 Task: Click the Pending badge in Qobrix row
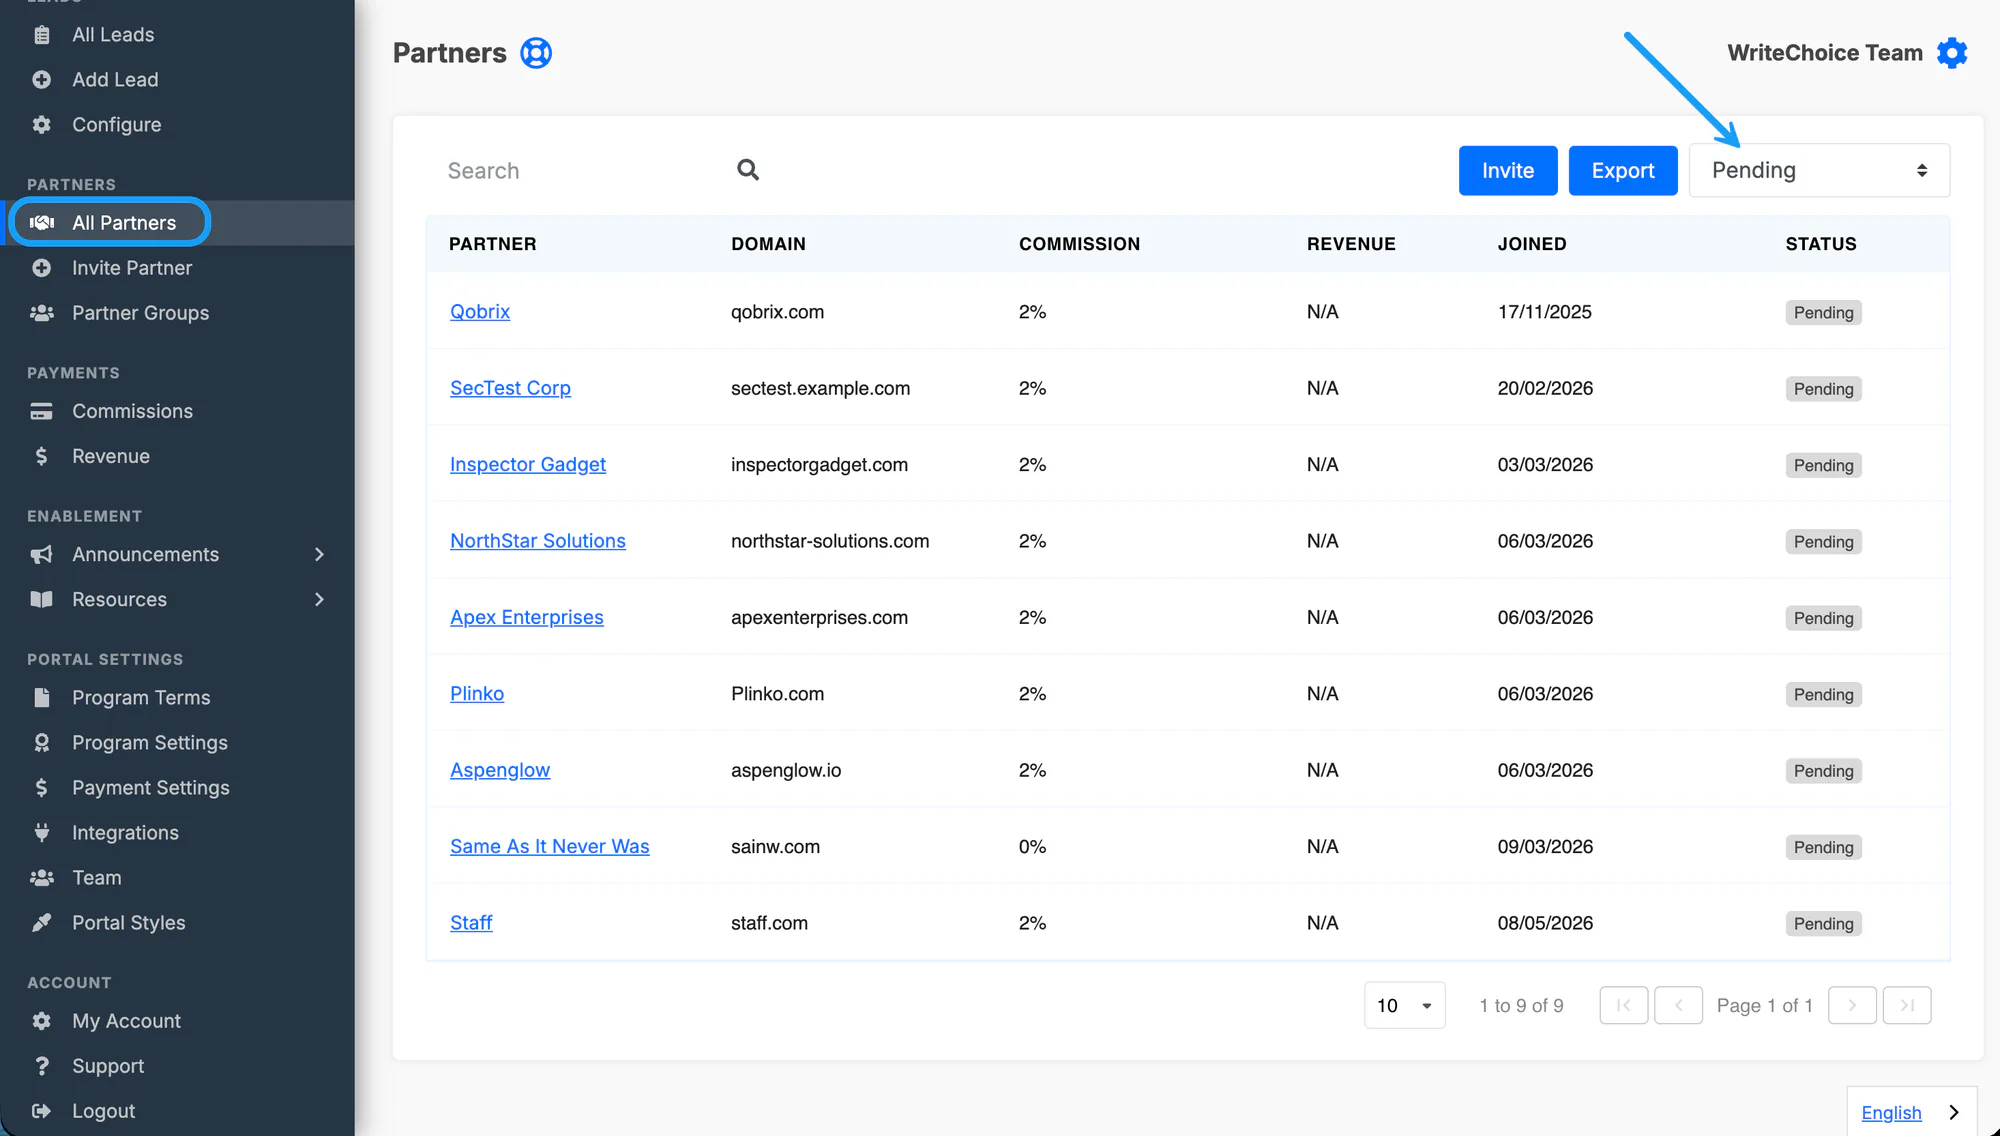(1823, 312)
